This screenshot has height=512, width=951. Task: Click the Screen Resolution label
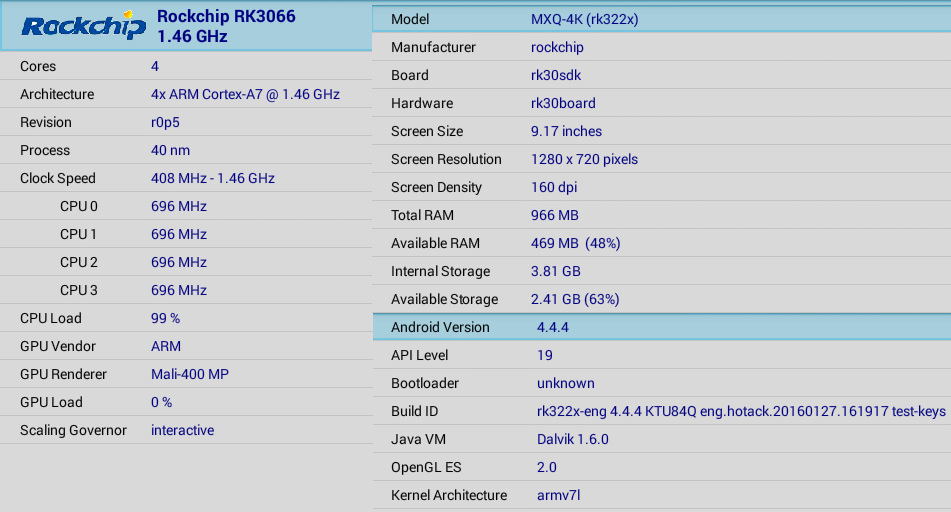[x=446, y=159]
